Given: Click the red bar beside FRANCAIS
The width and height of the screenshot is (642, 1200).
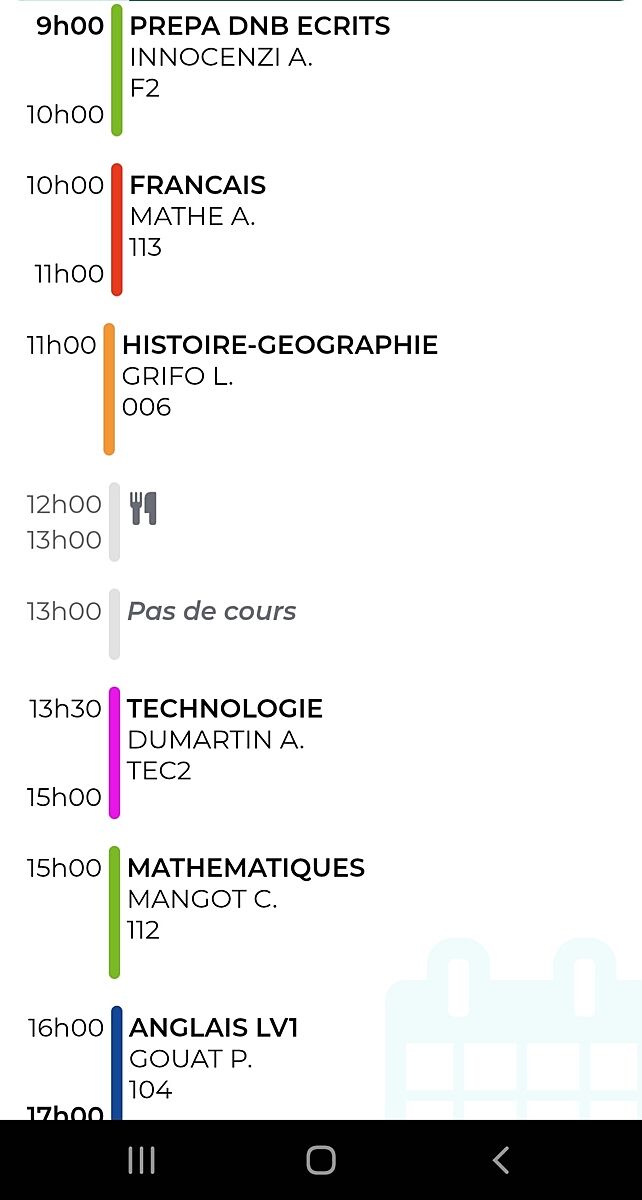Looking at the screenshot, I should pos(117,230).
